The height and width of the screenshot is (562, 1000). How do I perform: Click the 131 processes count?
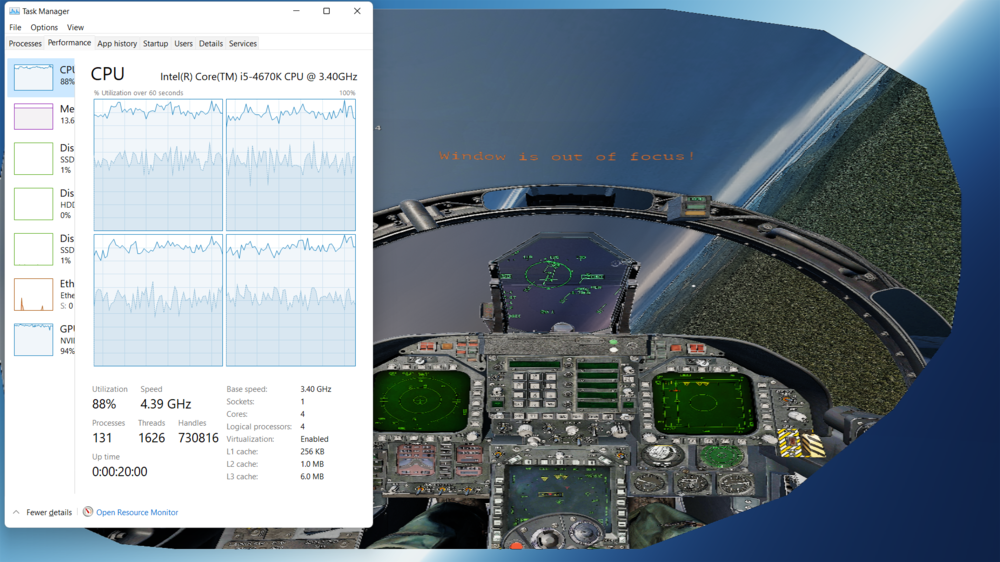coord(102,438)
